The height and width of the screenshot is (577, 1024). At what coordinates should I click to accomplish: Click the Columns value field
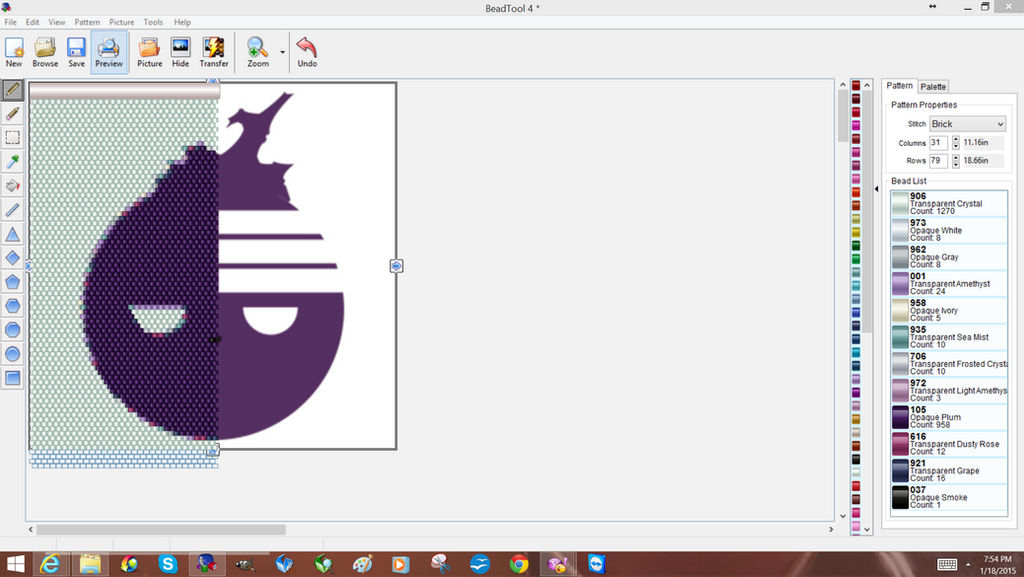click(938, 142)
